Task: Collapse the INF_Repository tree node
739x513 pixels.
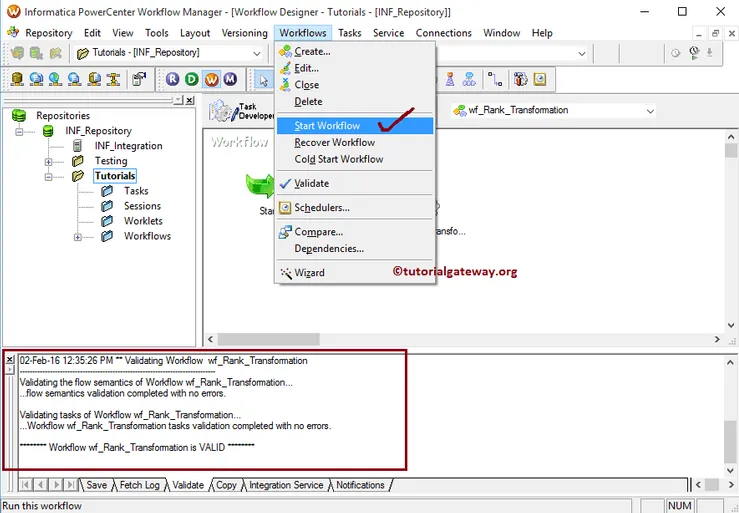Action: click(19, 132)
